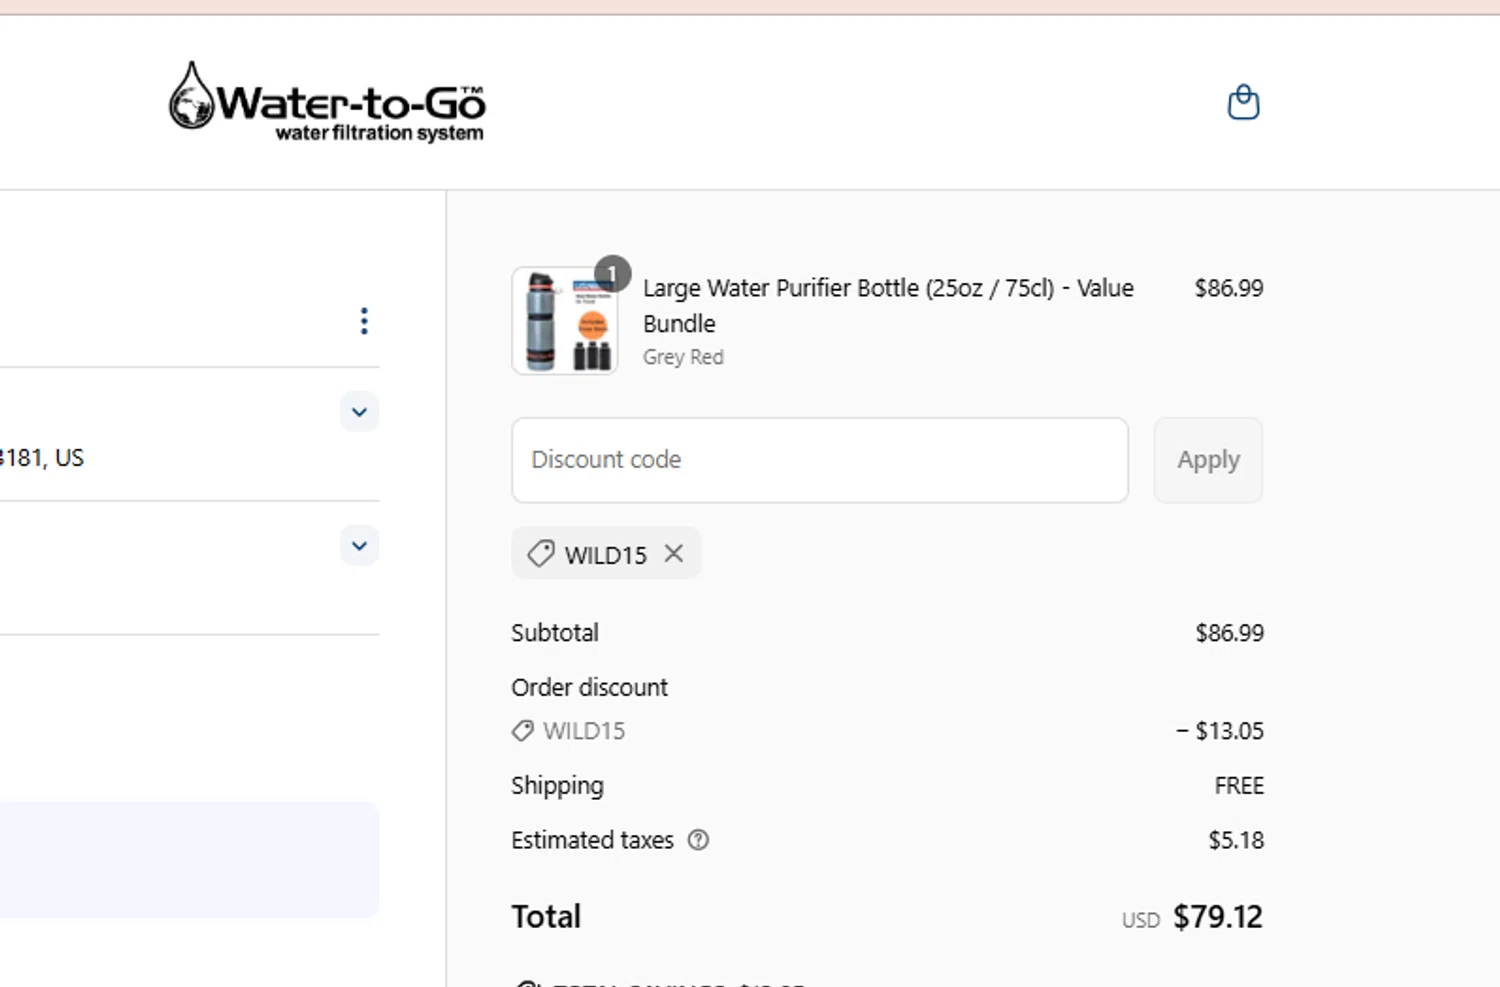Click the WILD15 tag icon in the chip

(x=540, y=553)
